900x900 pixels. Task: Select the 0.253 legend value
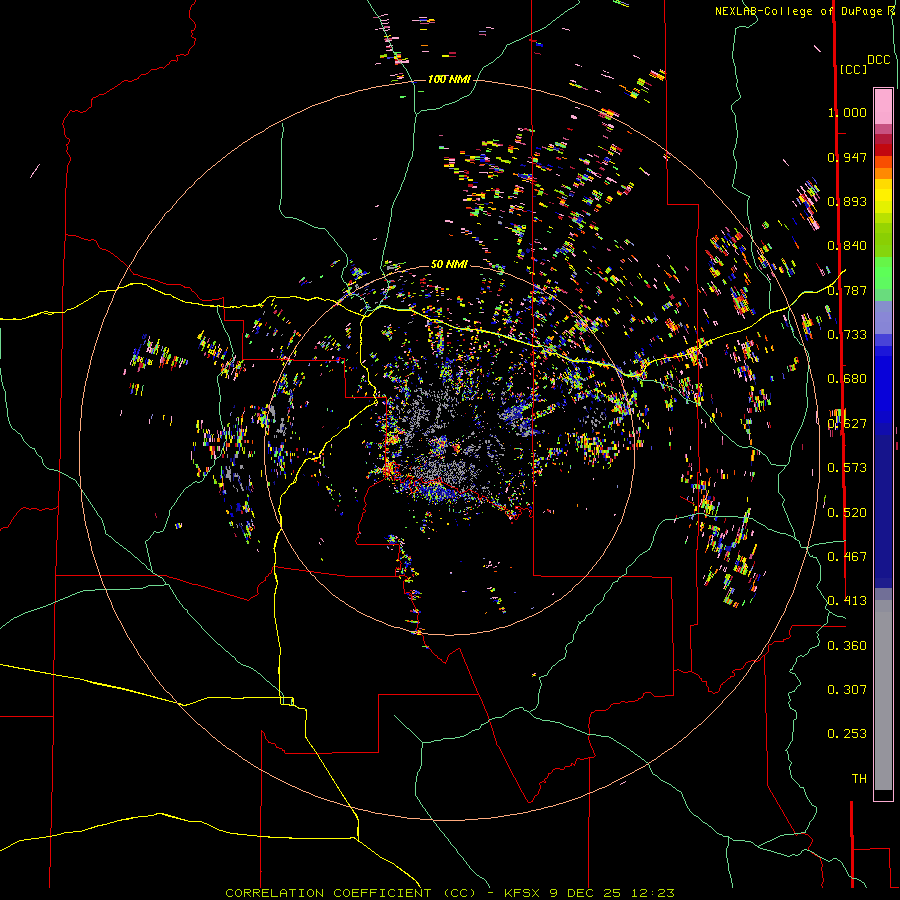click(x=847, y=734)
